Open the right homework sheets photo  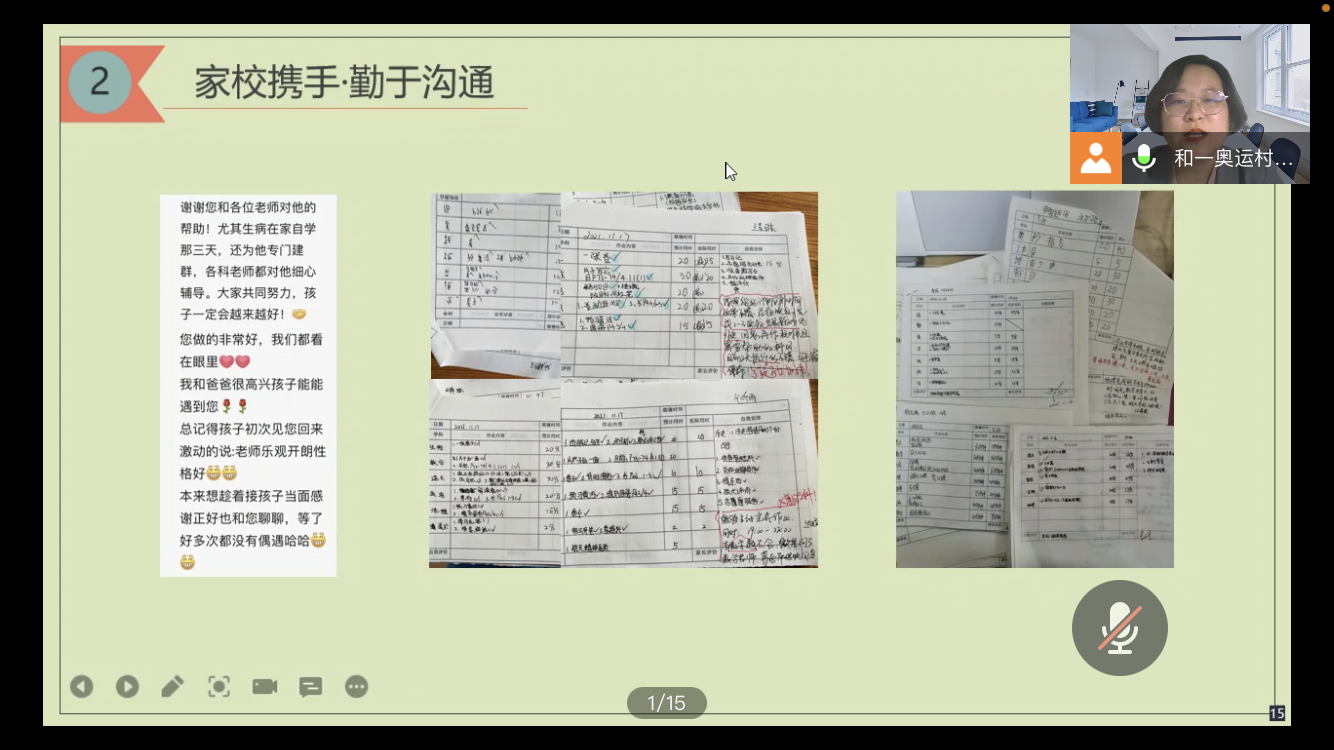(1034, 380)
